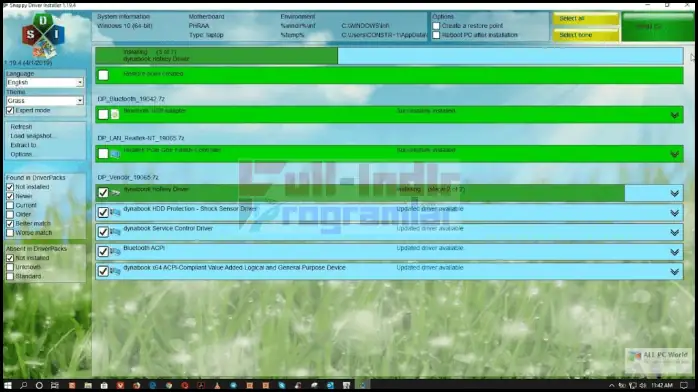Open the Language dropdown
The height and width of the screenshot is (392, 698).
(45, 83)
